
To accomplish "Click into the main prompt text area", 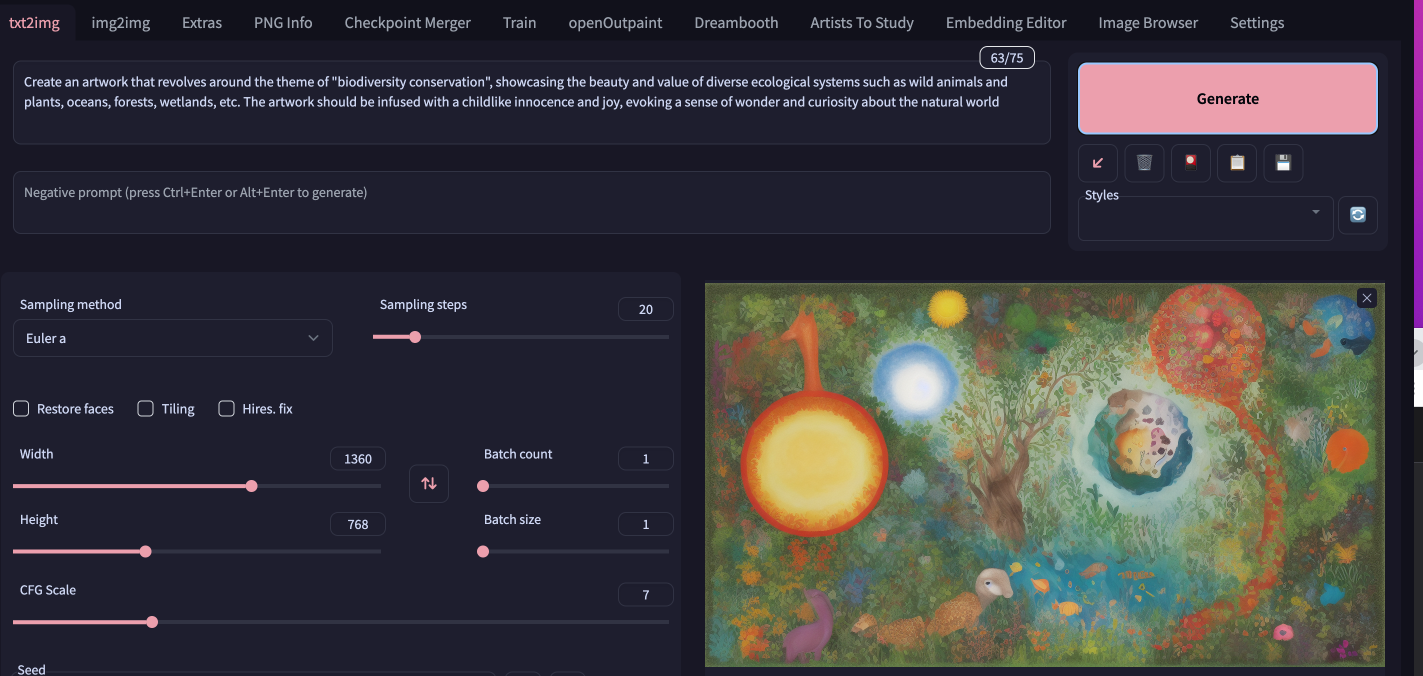I will [531, 102].
